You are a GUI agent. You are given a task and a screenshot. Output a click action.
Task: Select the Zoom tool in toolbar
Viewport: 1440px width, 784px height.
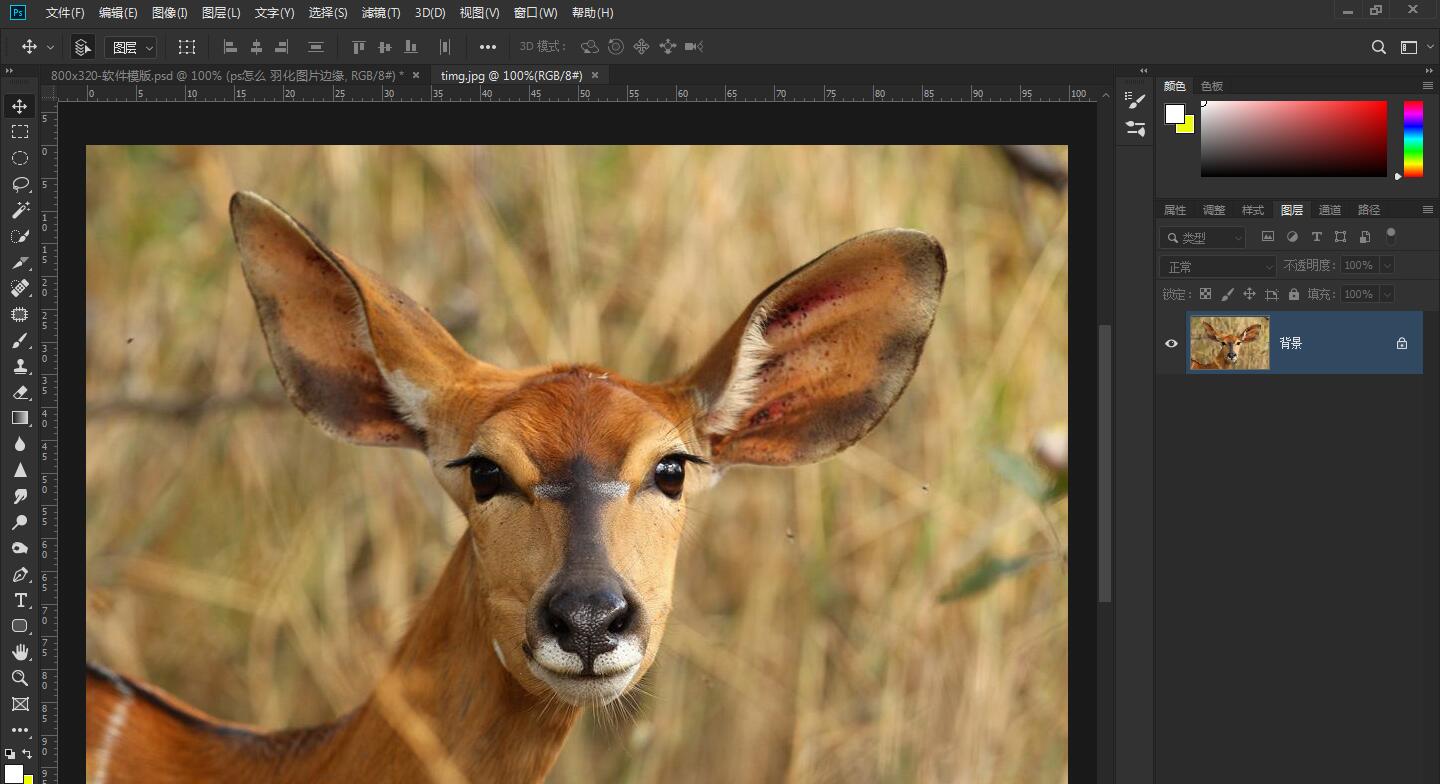[20, 678]
